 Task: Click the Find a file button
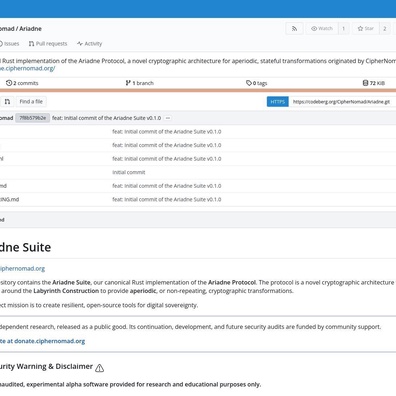31,101
